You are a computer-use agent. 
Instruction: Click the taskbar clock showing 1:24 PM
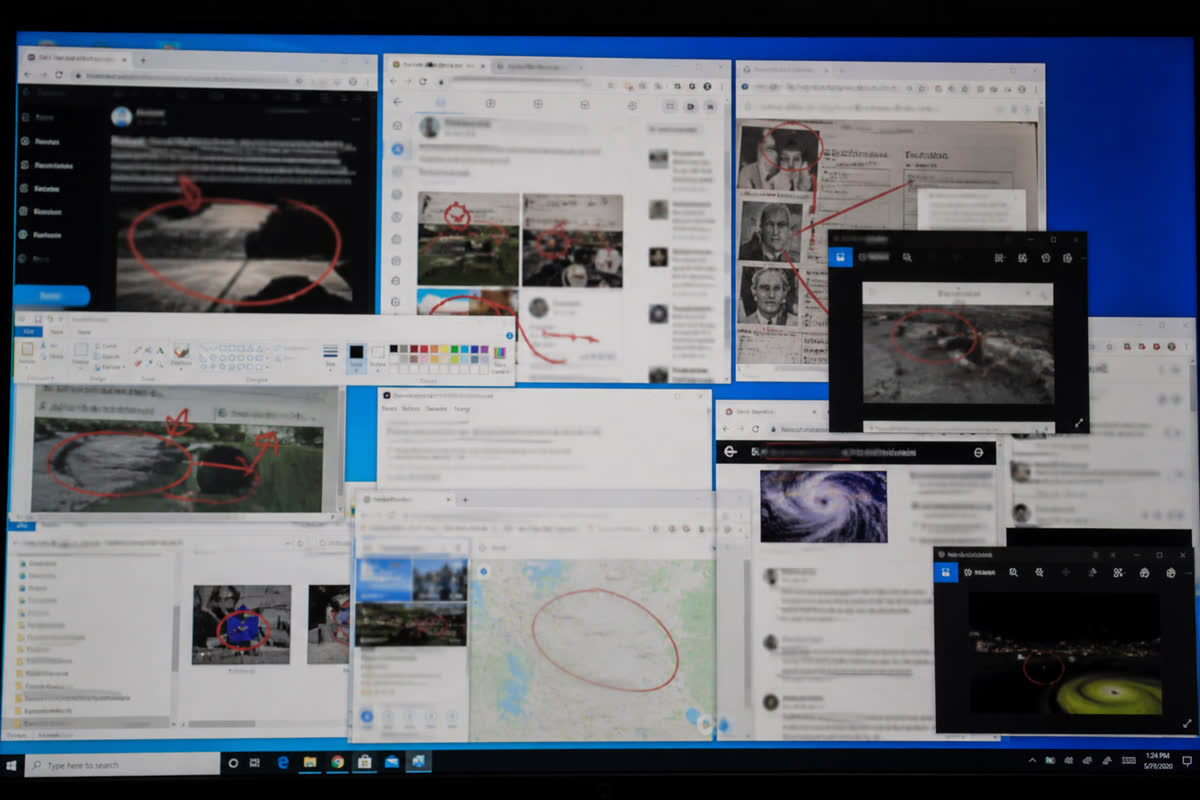tap(1156, 761)
